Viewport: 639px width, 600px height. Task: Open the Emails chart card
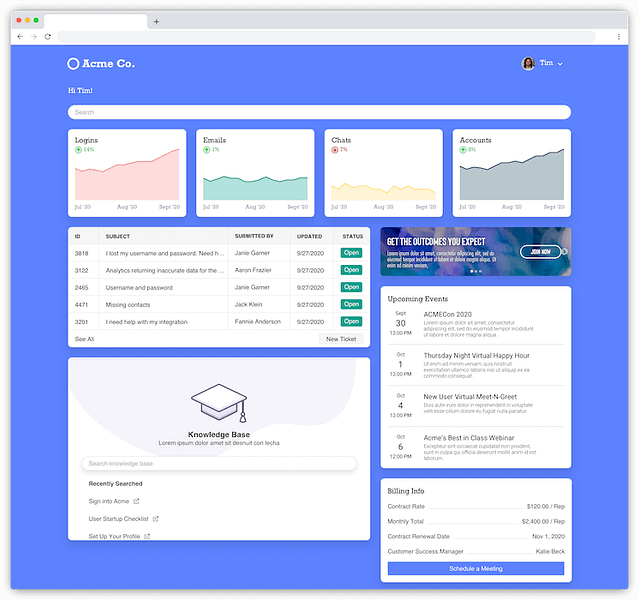tap(255, 173)
